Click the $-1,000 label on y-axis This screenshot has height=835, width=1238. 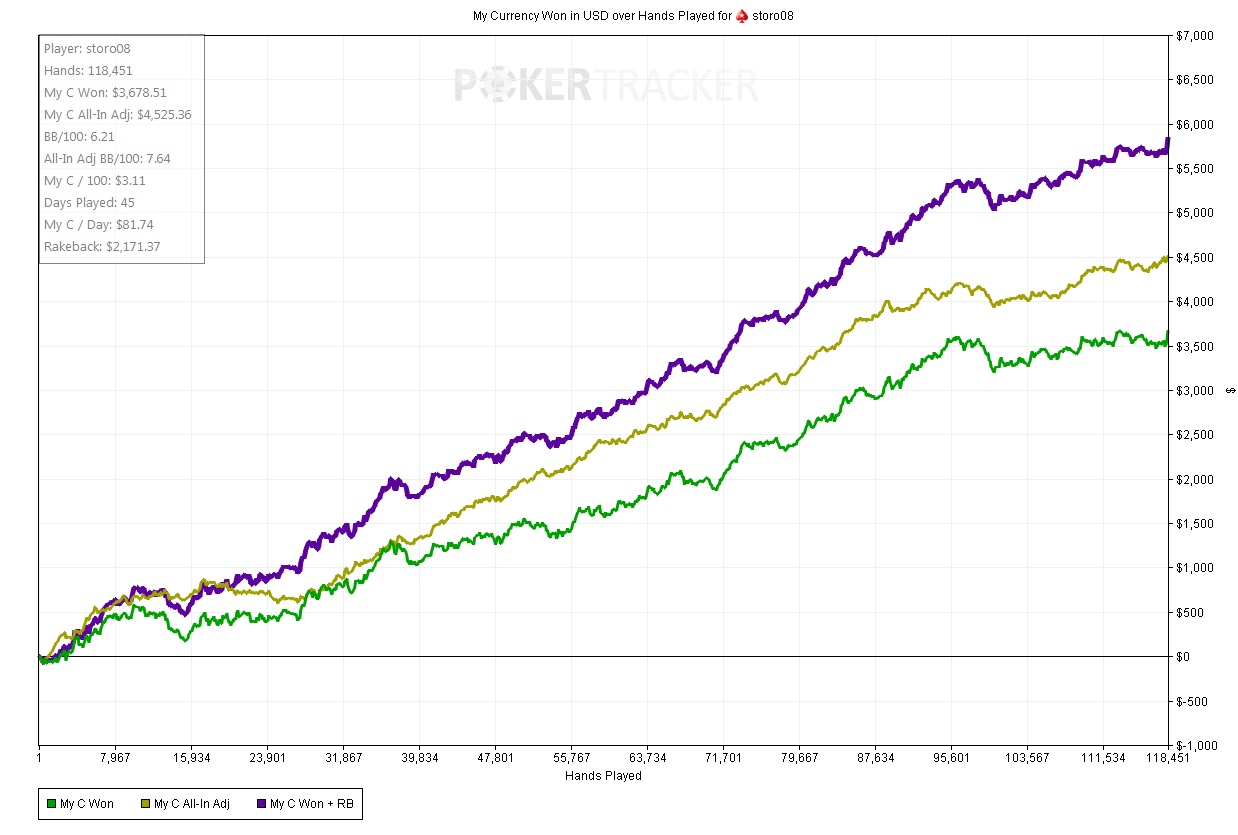(1198, 746)
